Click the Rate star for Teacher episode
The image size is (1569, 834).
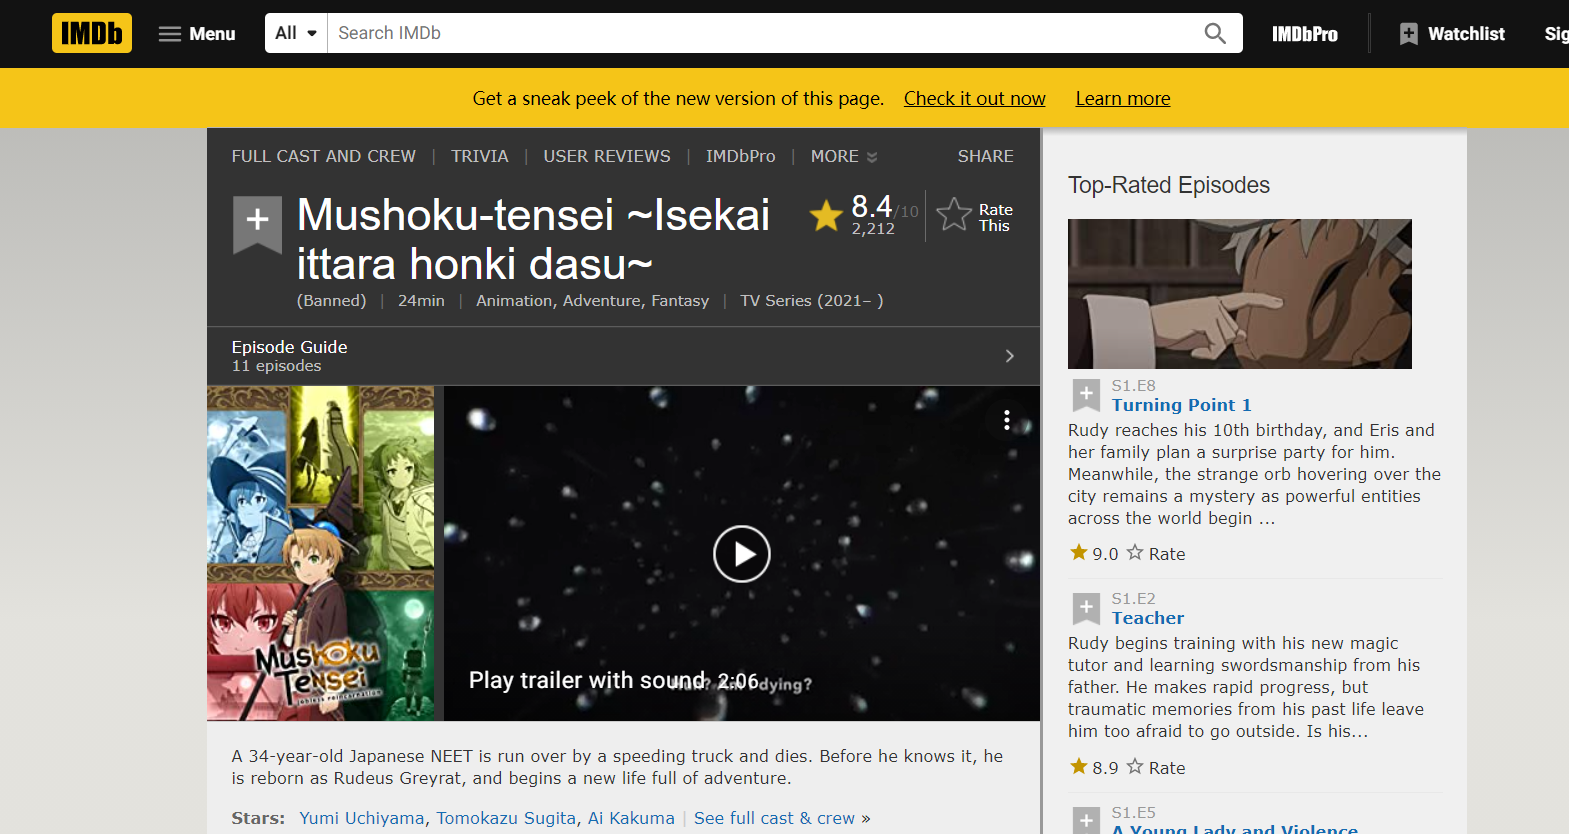click(1135, 766)
